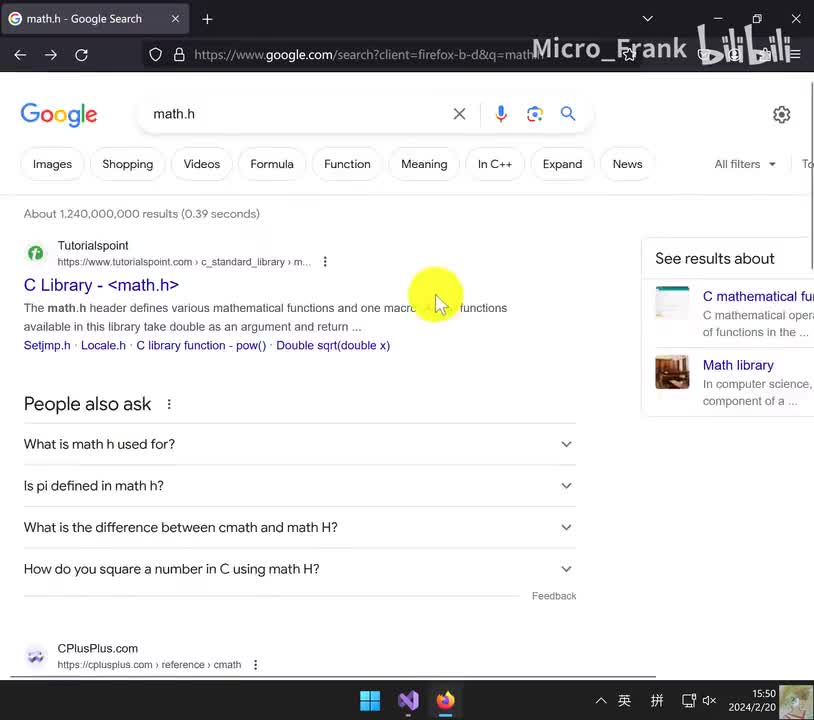
Task: Apply the Expand search chip
Action: pos(562,164)
